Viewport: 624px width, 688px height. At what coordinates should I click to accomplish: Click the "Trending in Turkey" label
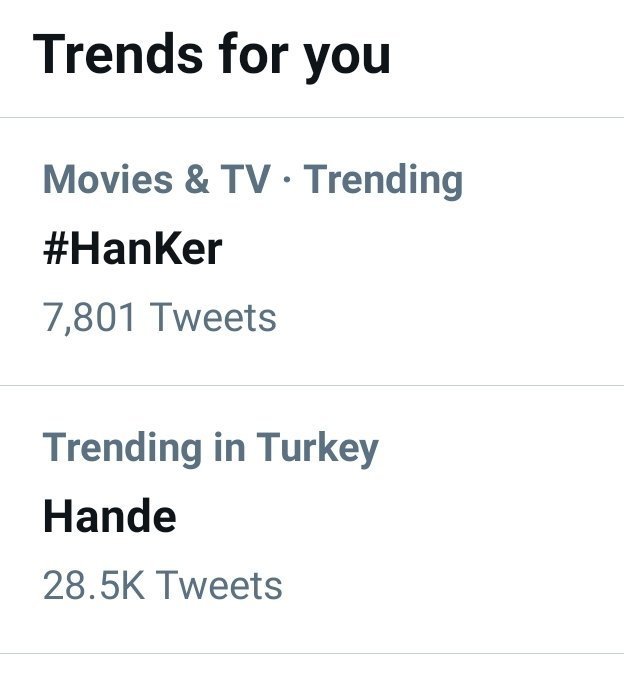pyautogui.click(x=210, y=448)
